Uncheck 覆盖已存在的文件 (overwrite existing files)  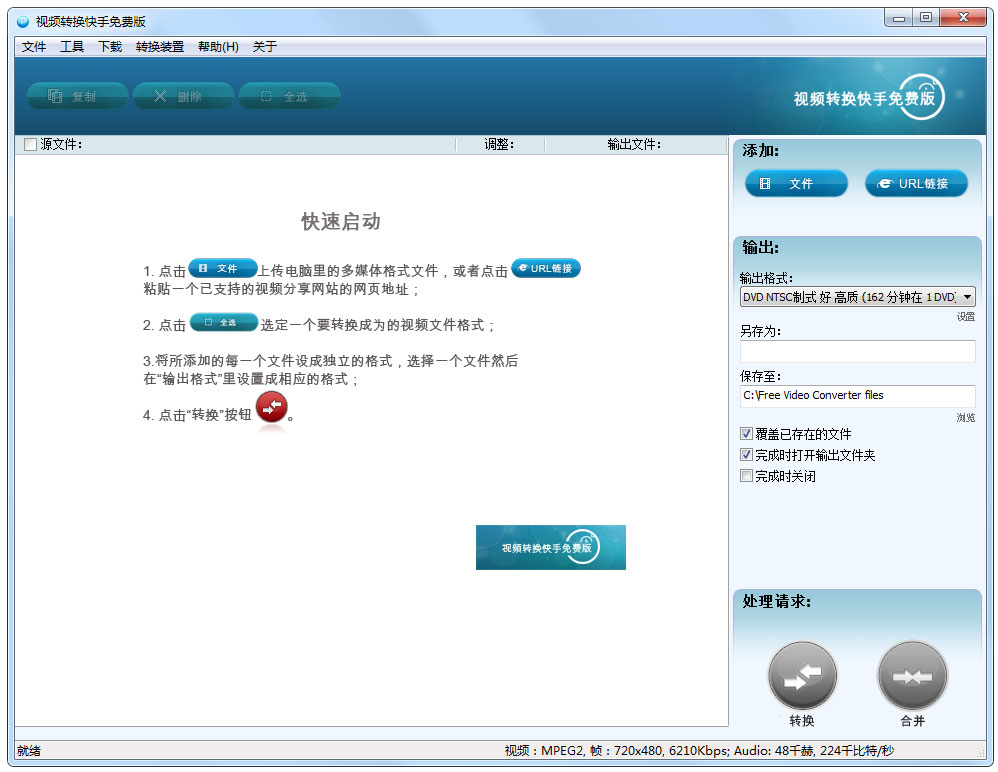click(x=746, y=433)
